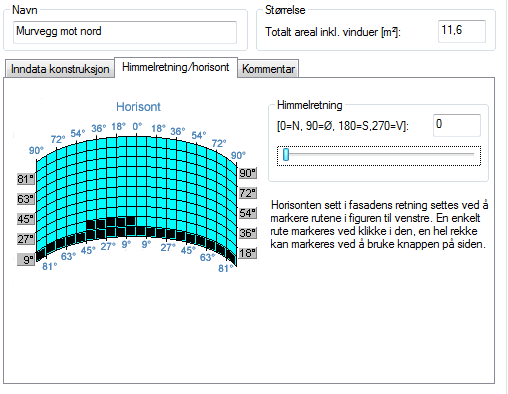This screenshot has height=394, width=508.
Task: Click the Himmelretning slider thumb
Action: [x=286, y=154]
